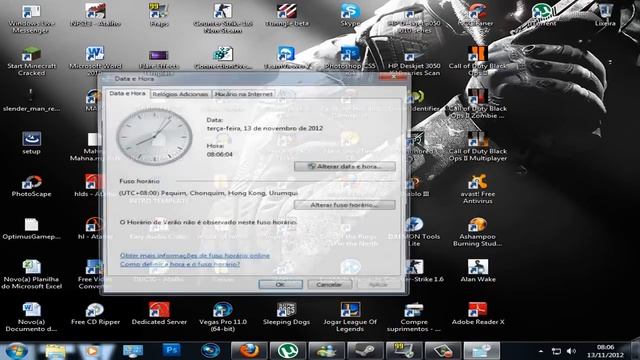Screen dimensions: 640x360
Task: Open Microsoft Word desktop shortcut
Action: (x=95, y=60)
